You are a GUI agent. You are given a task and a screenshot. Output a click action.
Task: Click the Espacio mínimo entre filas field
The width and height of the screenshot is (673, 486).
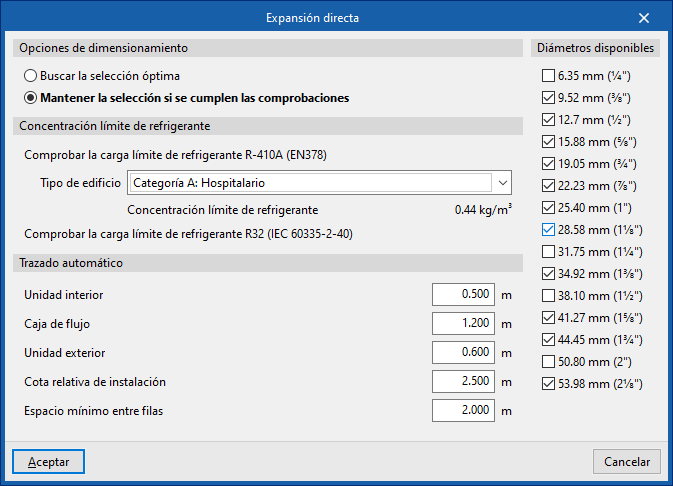point(463,411)
